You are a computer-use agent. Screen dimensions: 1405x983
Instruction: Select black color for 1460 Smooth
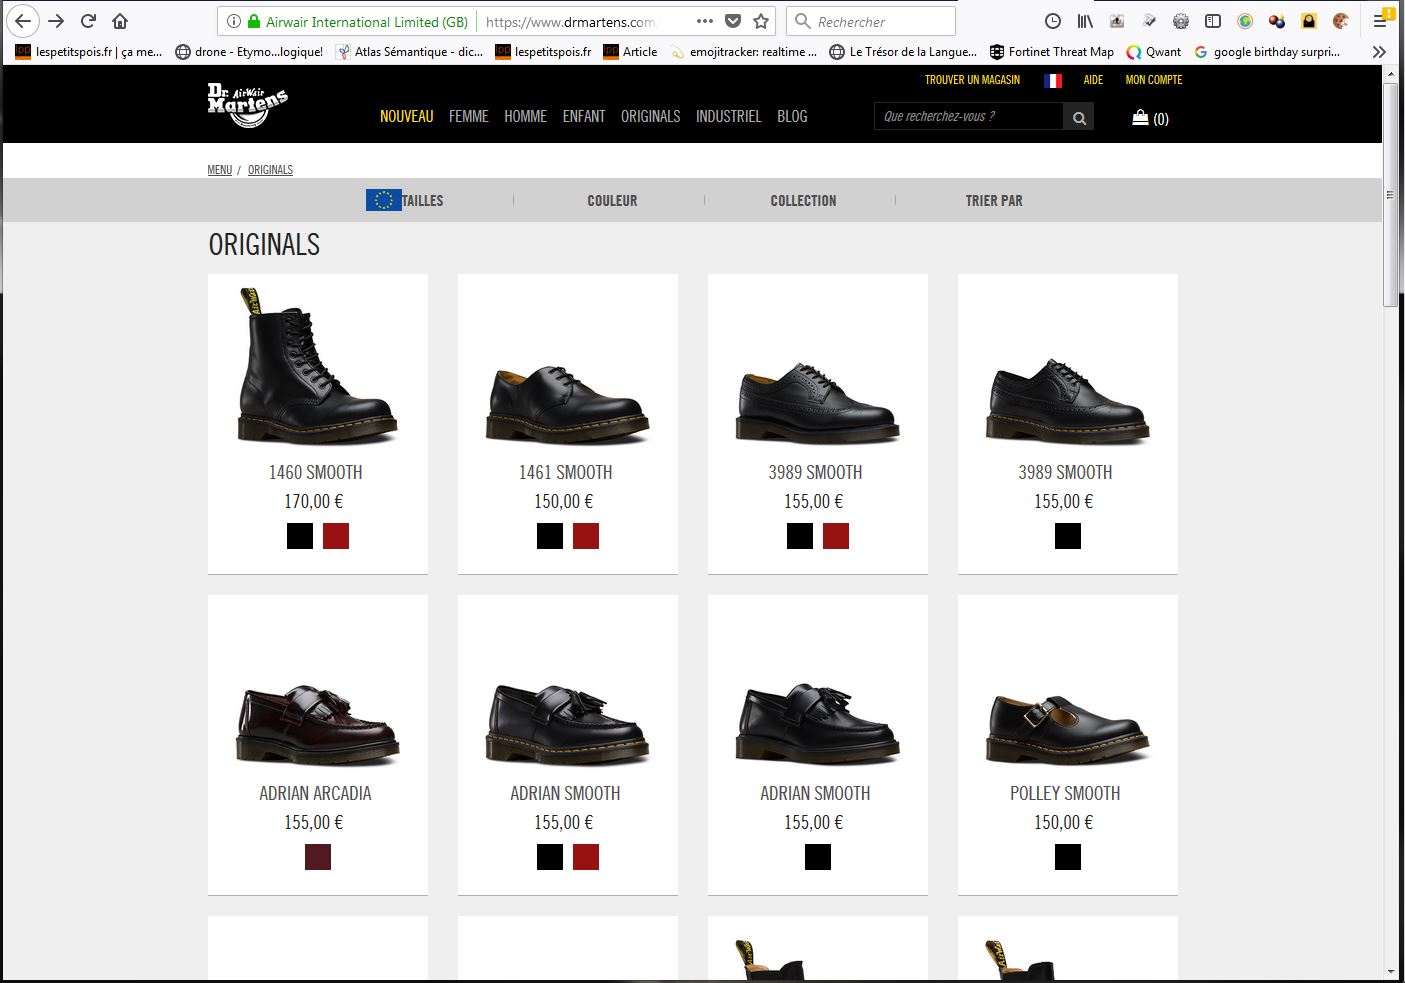click(300, 536)
